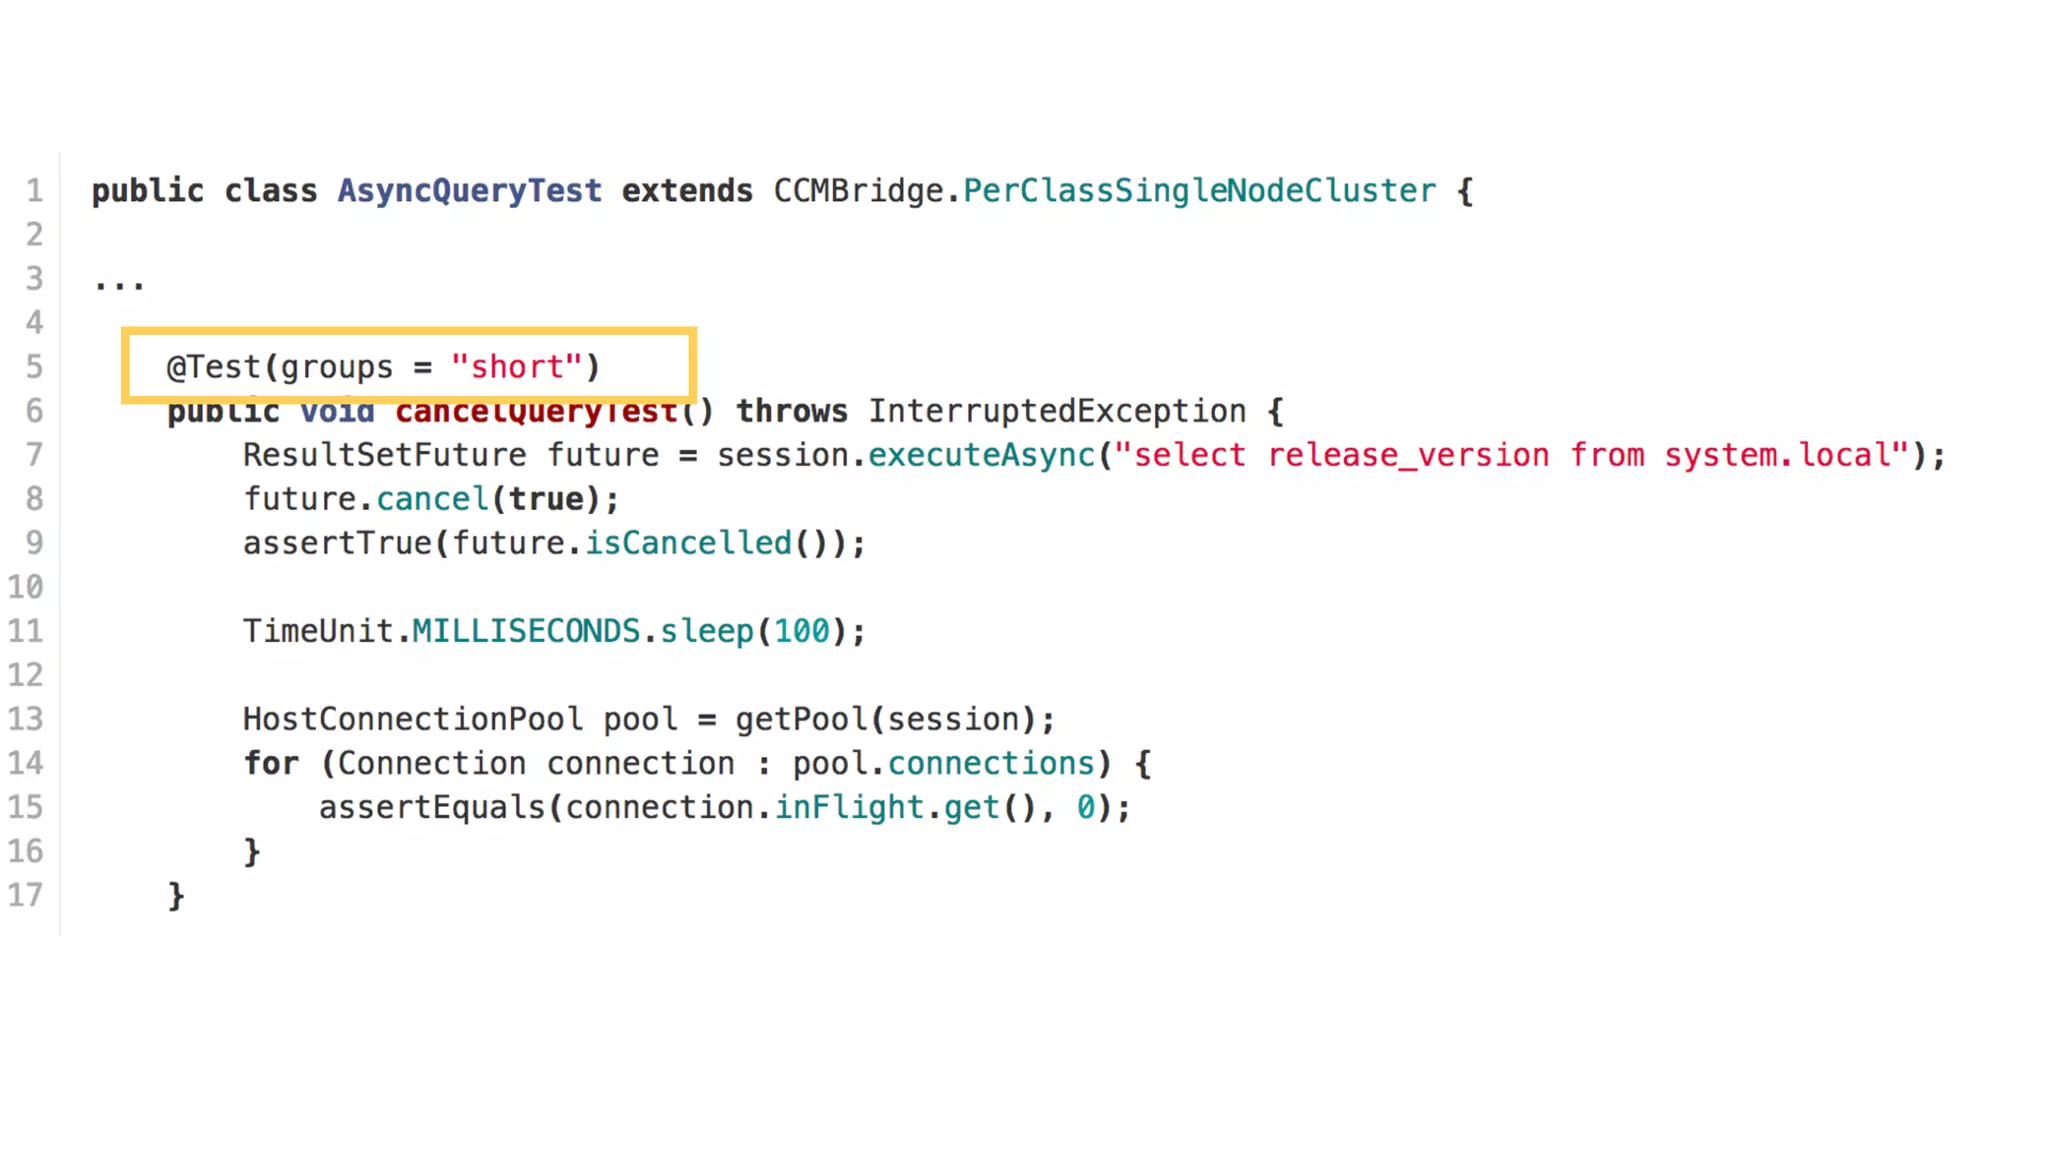2048x1152 pixels.
Task: Click the highlighted @Test annotation
Action: pos(383,367)
